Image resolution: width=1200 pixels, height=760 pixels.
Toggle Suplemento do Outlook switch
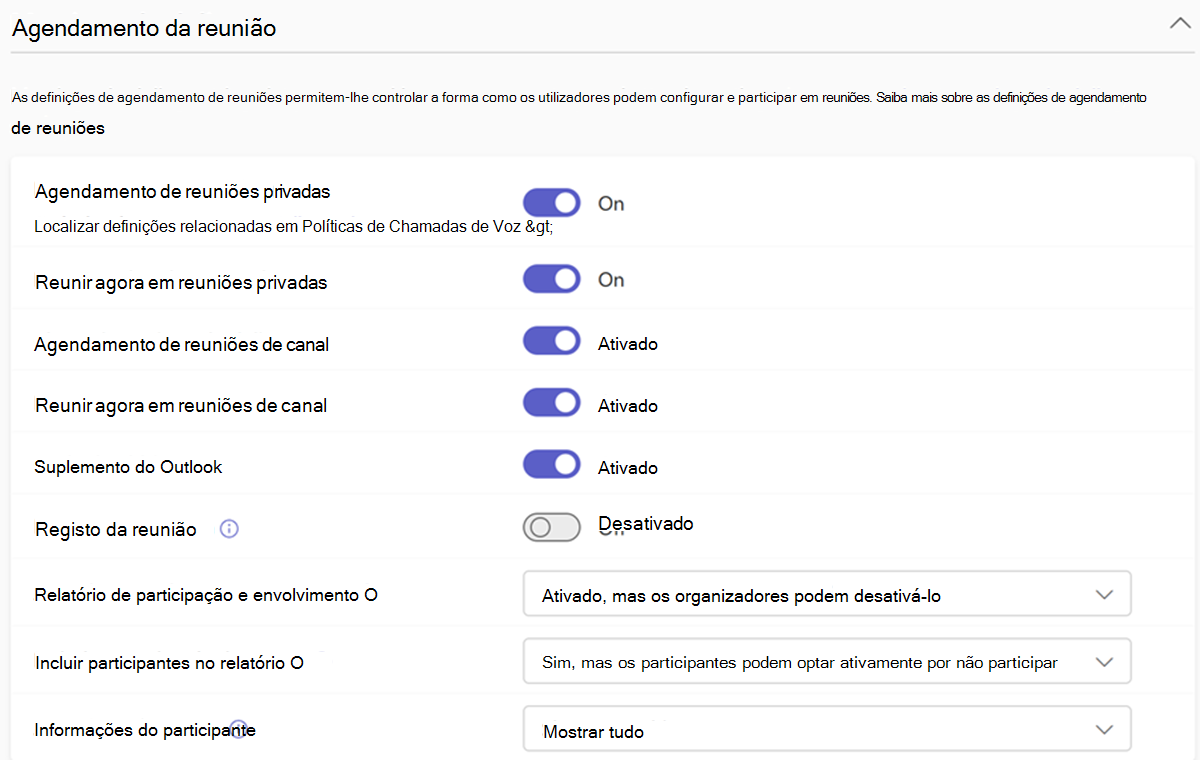click(x=552, y=465)
